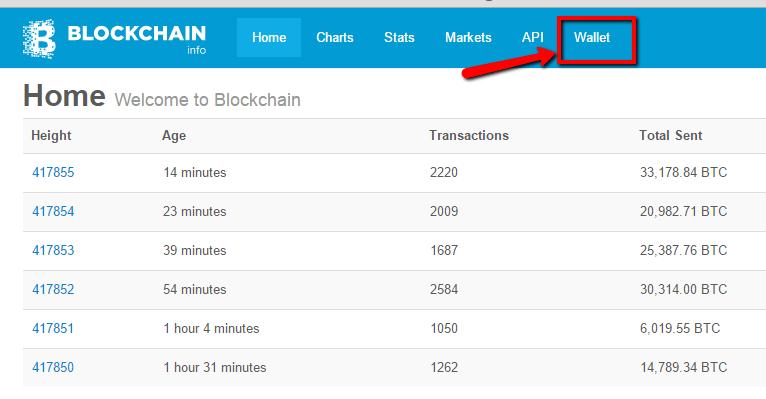Select the '1 hour 4 minutes' cell
This screenshot has height=399, width=766.
[x=211, y=328]
